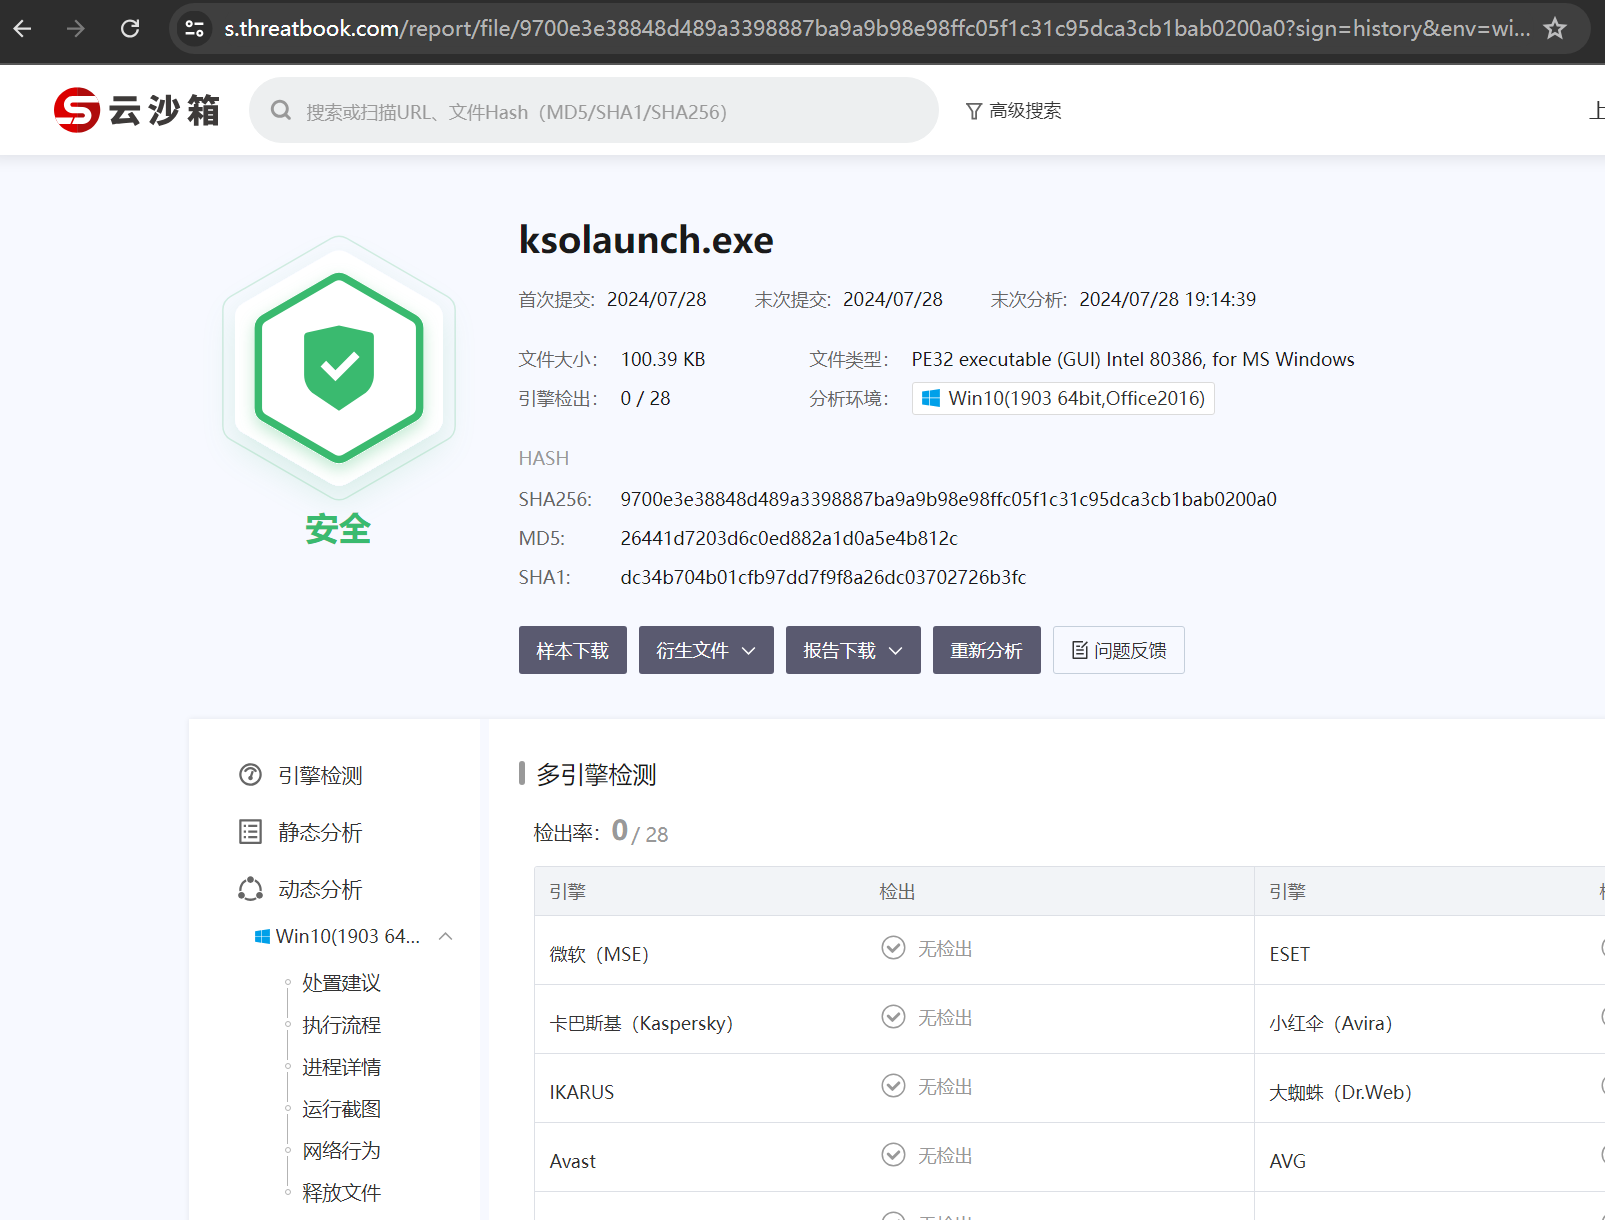Click the 卡巴斯基 (Kaspersky) engine name
1605x1220 pixels.
641,1023
